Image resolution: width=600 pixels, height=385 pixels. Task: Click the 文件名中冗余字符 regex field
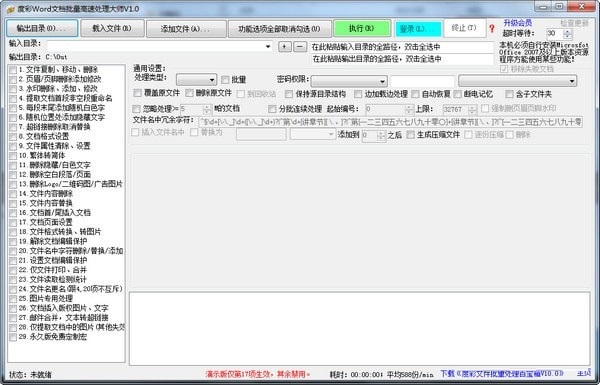tap(390, 122)
